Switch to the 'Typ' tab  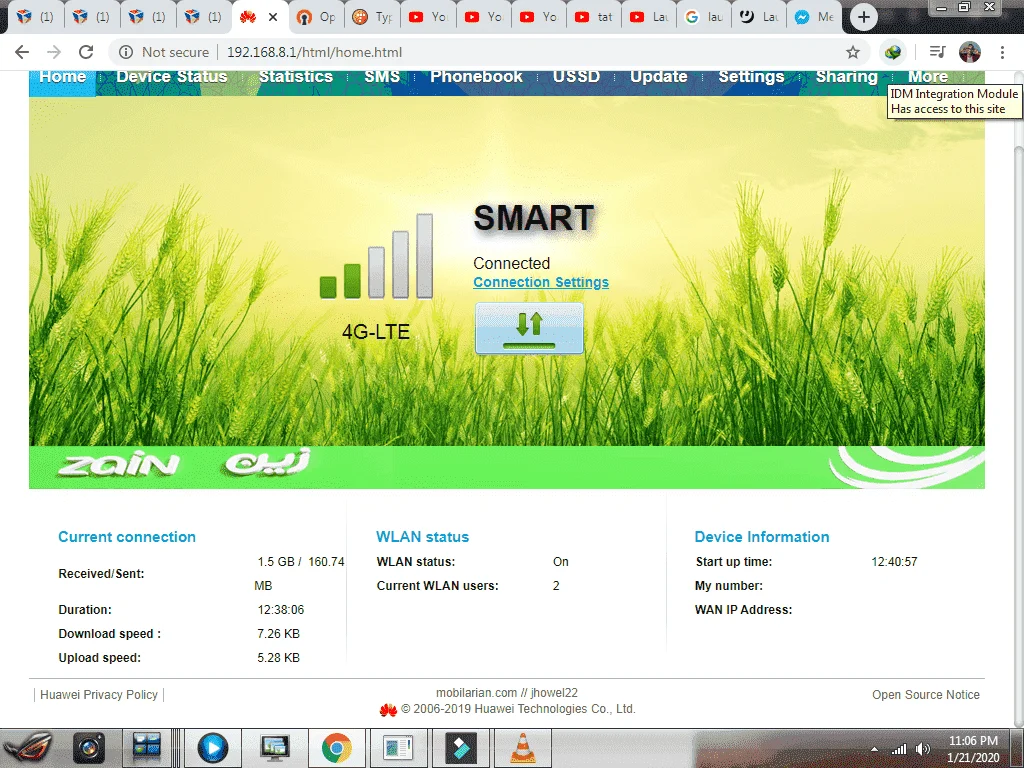click(x=372, y=17)
